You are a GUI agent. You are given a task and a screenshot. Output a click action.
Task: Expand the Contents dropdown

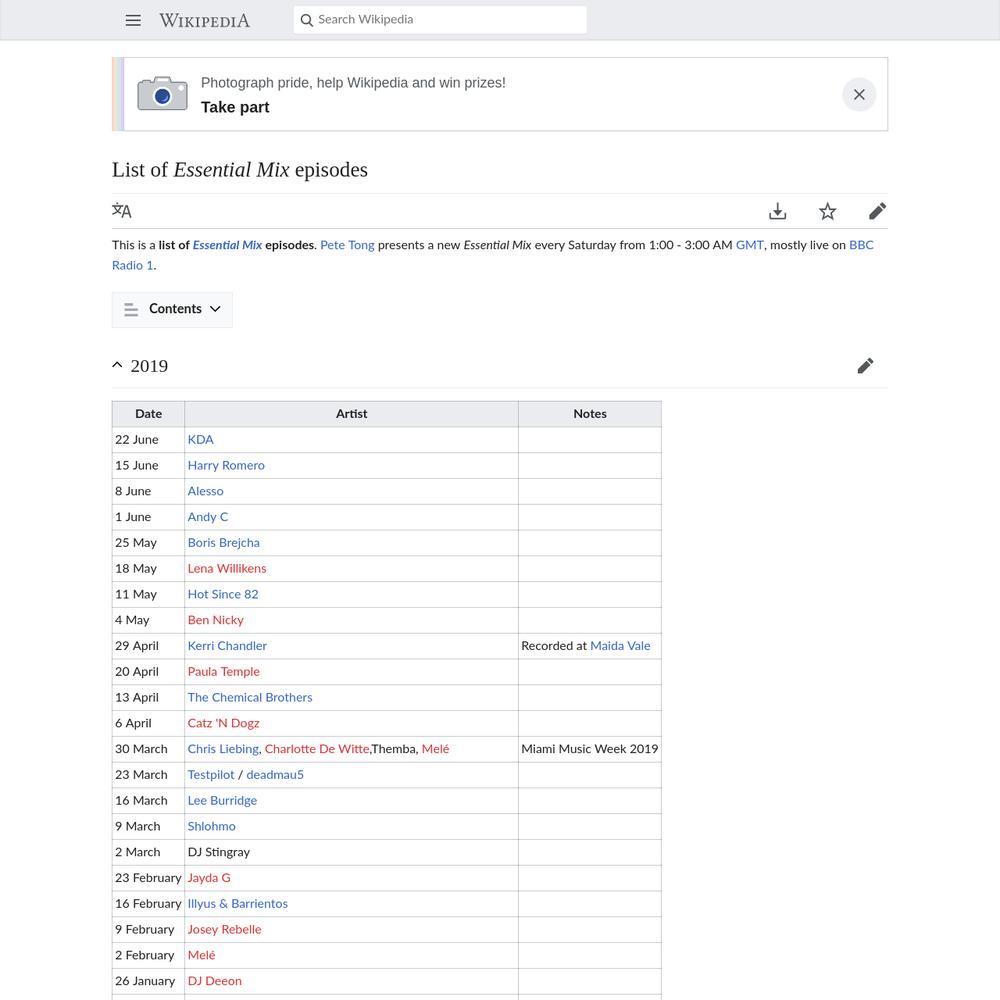click(x=172, y=309)
